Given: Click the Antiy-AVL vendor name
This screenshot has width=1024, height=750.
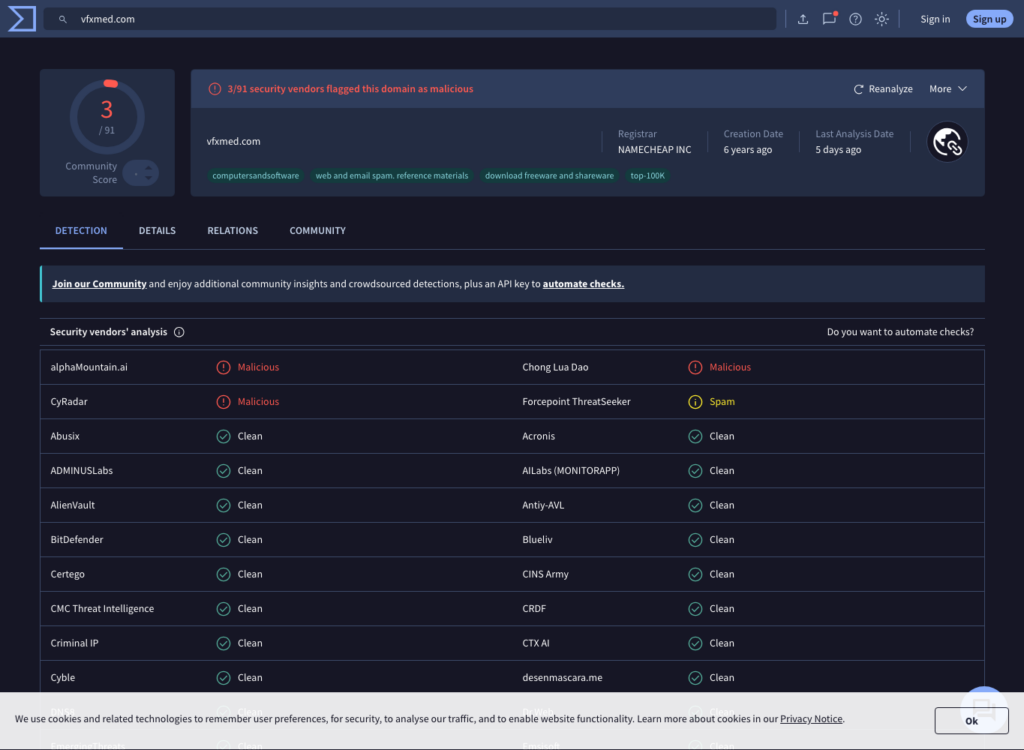Looking at the screenshot, I should pyautogui.click(x=543, y=506).
